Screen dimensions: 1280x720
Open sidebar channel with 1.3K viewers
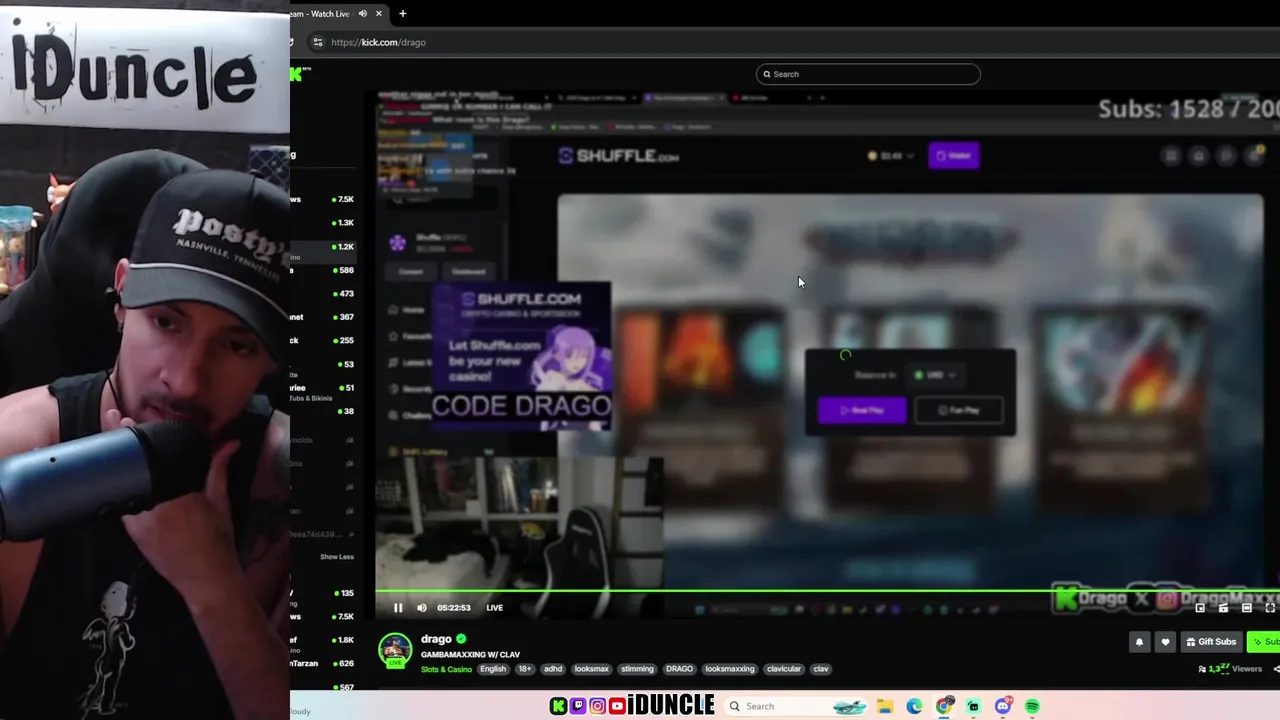coord(322,223)
